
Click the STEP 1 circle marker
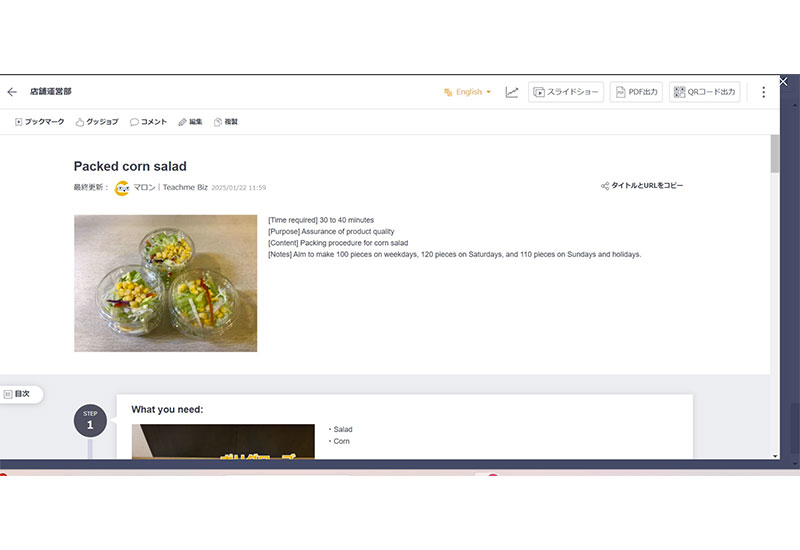(x=90, y=421)
